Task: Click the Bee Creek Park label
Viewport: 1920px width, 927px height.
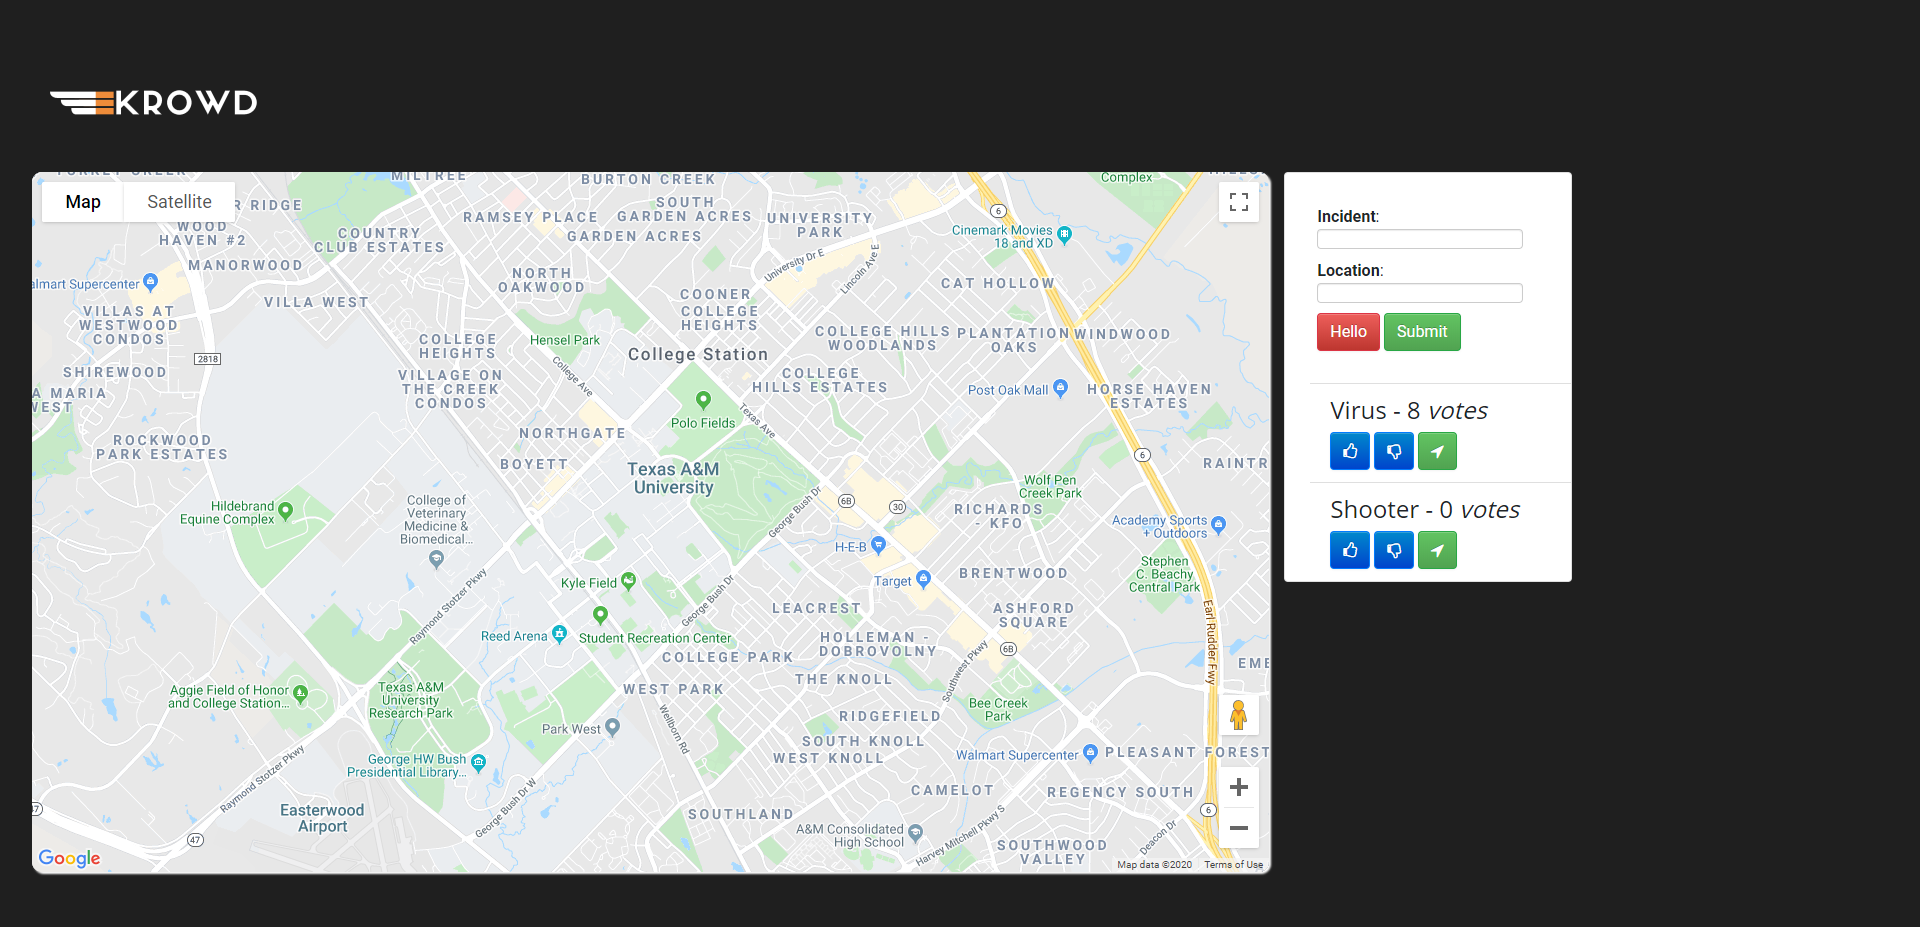Action: tap(998, 710)
